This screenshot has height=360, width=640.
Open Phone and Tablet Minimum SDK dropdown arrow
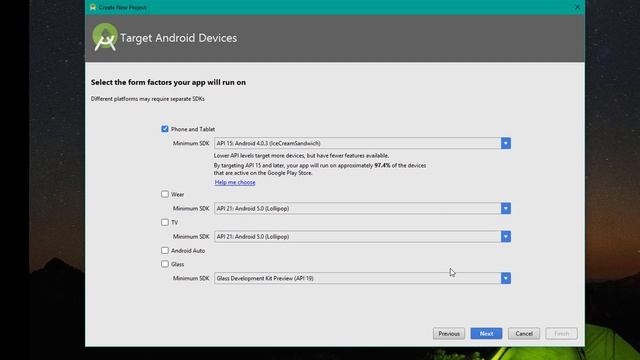[506, 143]
